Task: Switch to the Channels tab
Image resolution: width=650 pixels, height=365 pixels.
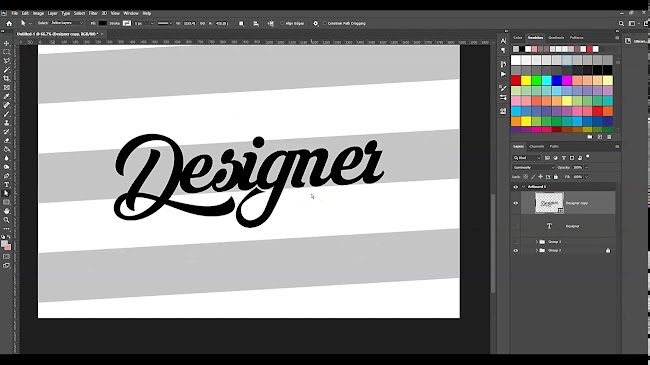Action: coord(537,146)
